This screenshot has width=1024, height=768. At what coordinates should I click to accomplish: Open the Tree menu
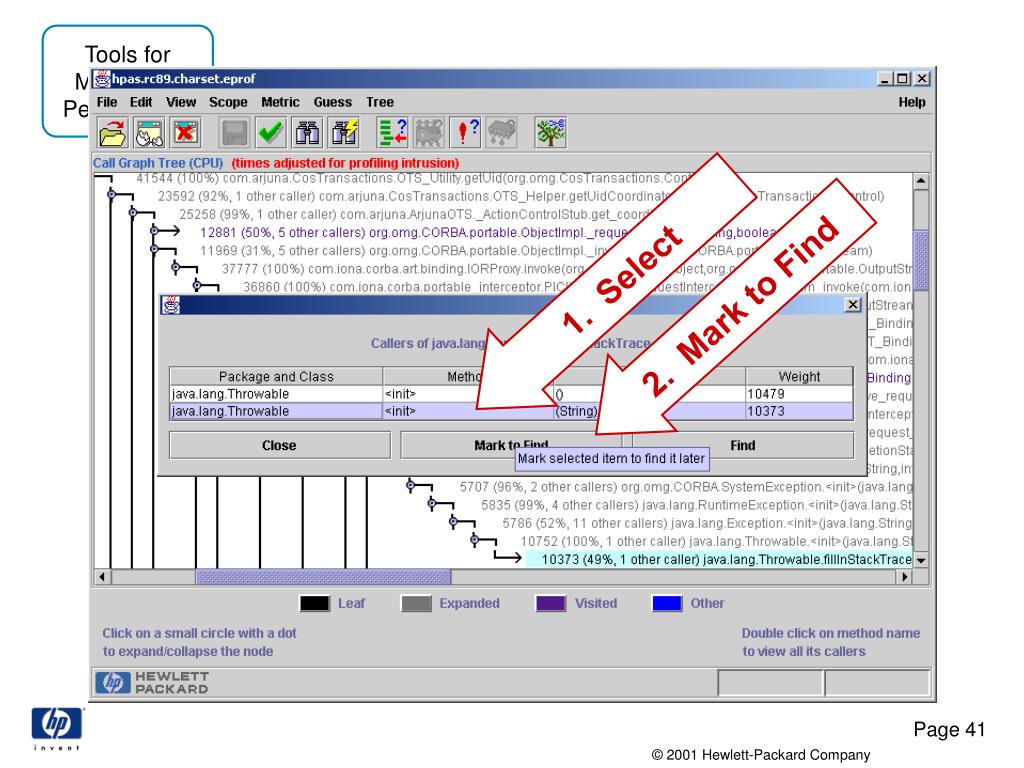click(x=380, y=103)
